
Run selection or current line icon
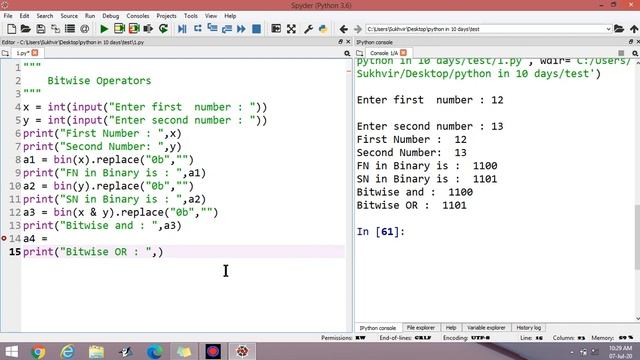pyautogui.click(x=148, y=29)
